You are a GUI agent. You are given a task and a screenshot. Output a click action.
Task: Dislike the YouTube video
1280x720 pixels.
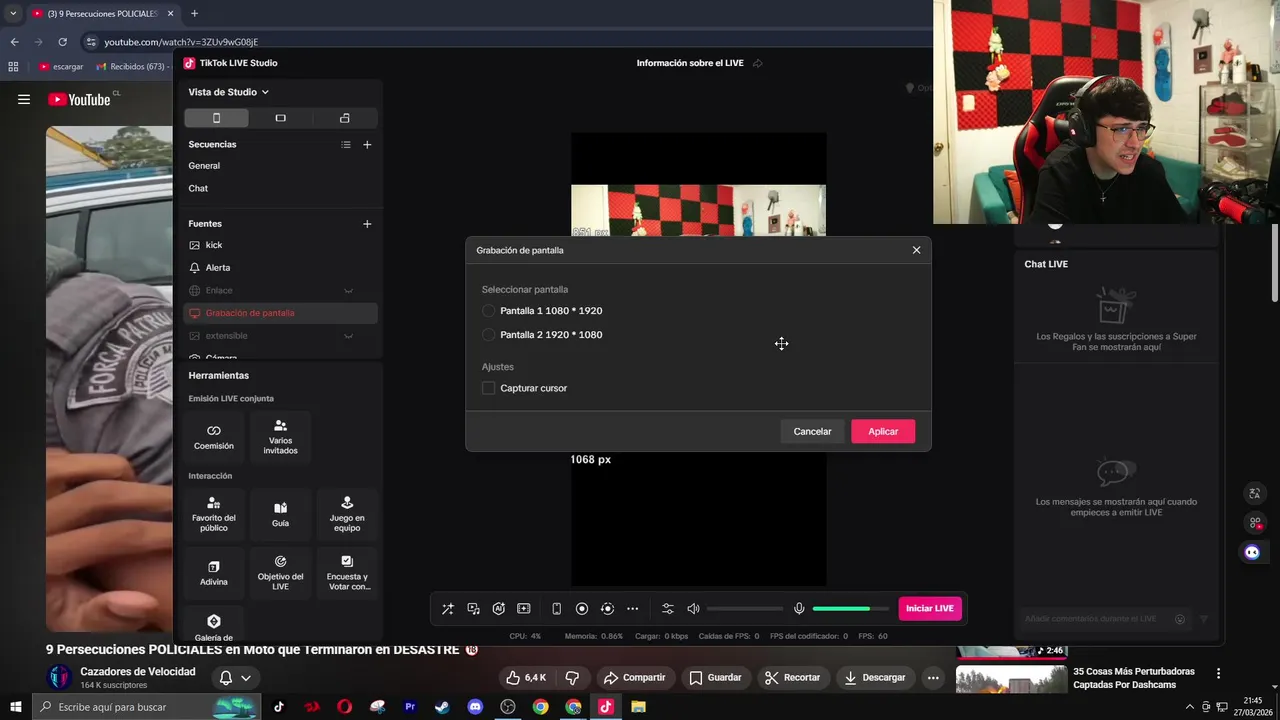click(573, 677)
